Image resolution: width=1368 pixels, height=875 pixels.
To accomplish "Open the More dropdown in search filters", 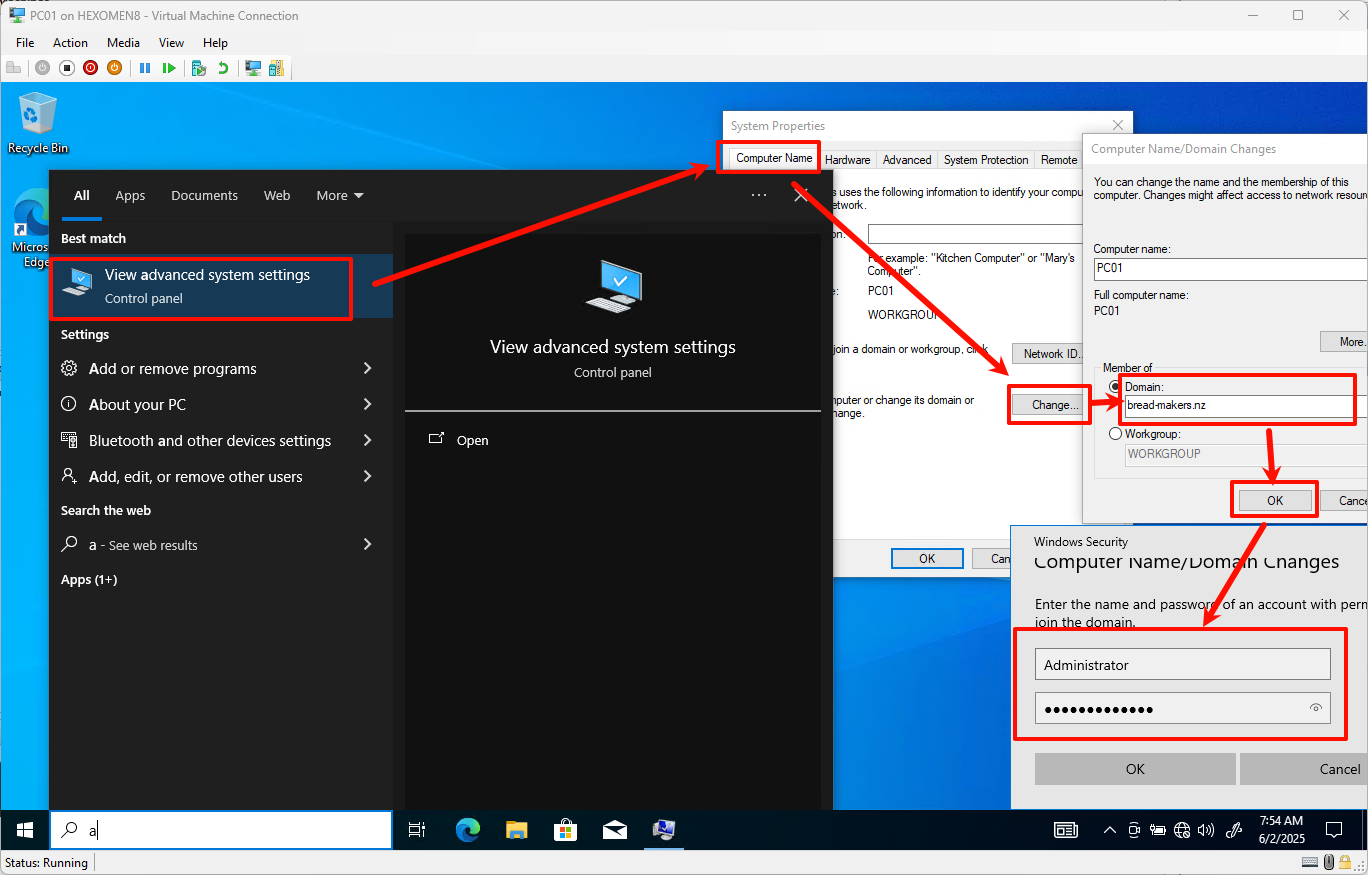I will pos(340,196).
